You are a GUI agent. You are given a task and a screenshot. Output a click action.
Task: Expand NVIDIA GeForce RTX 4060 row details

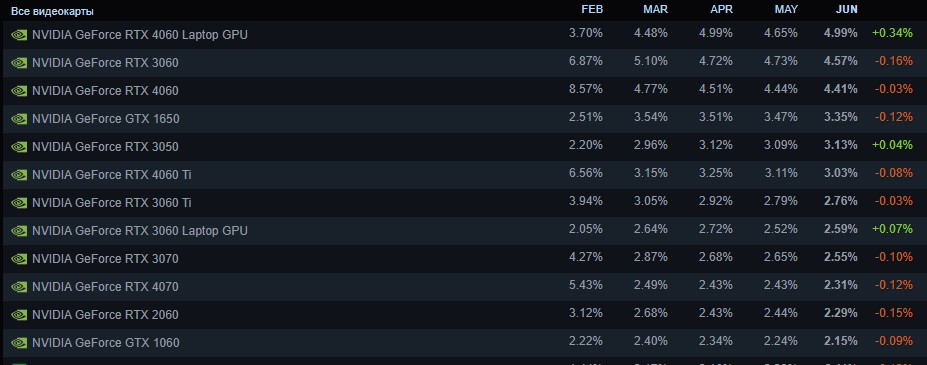coord(464,91)
